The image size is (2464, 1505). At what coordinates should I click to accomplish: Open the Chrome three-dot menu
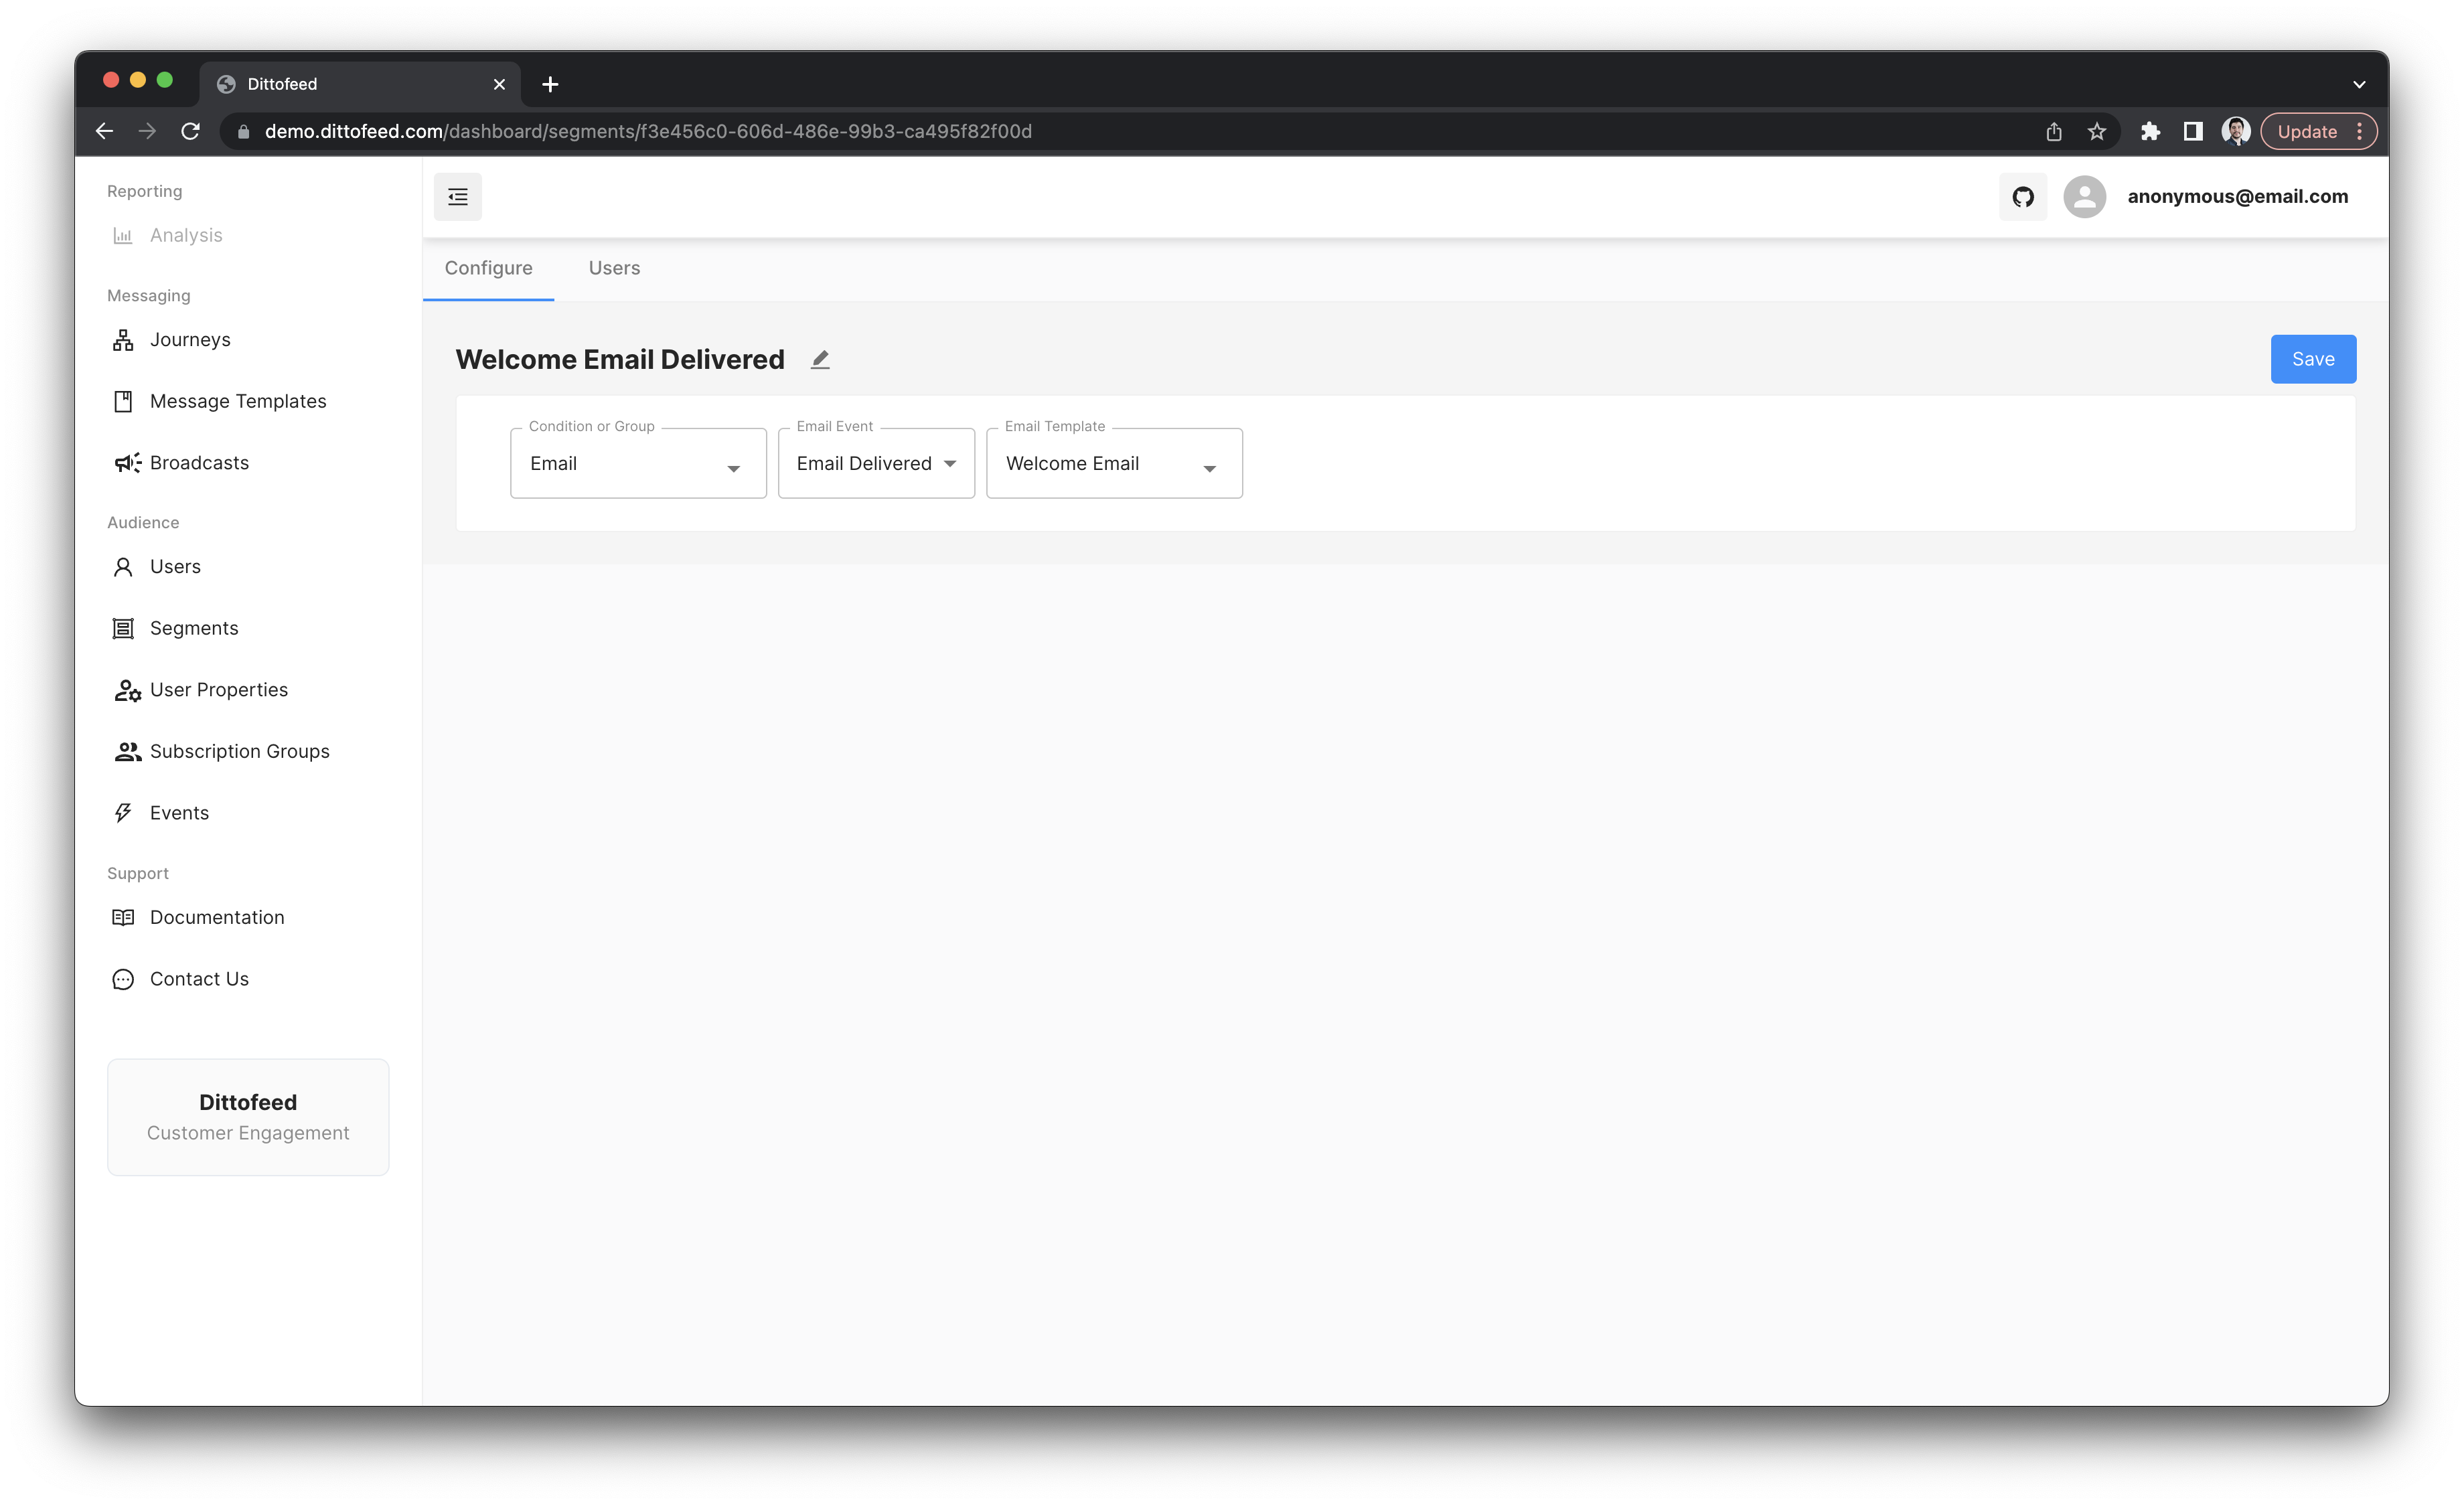[2359, 131]
